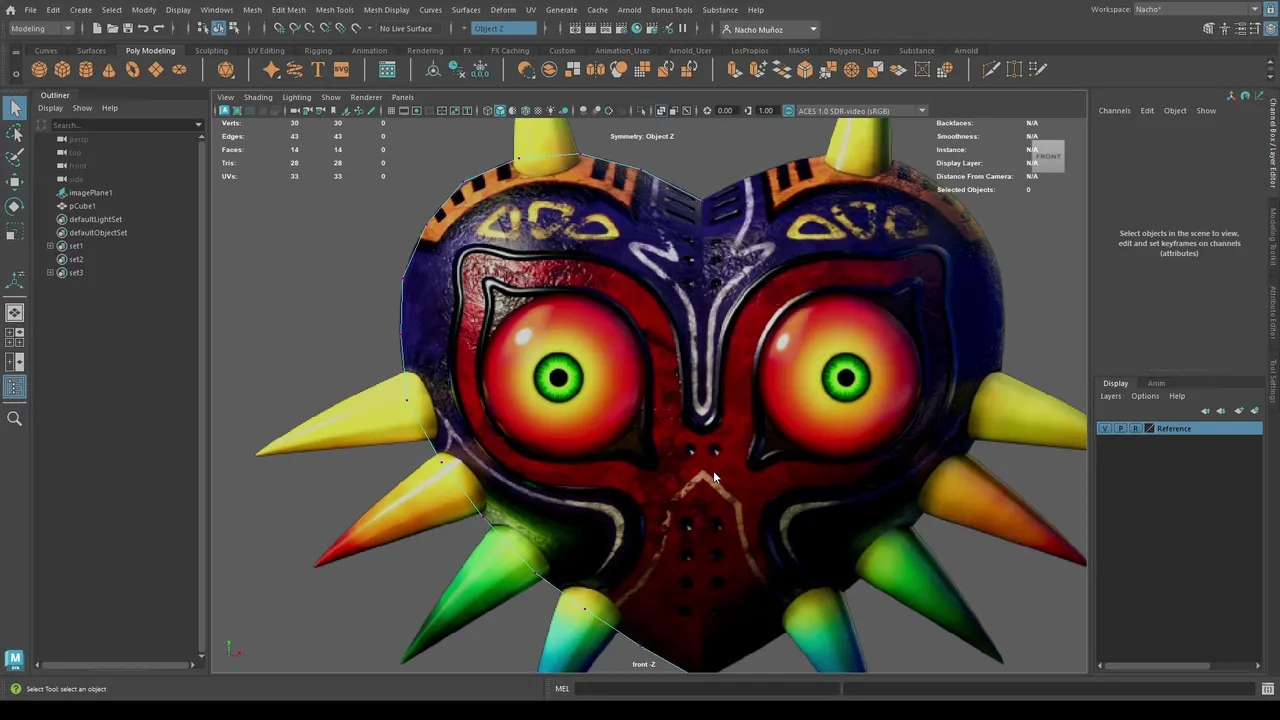This screenshot has height=720, width=1280.
Task: Toggle the R display type box of Reference layer
Action: (1135, 428)
